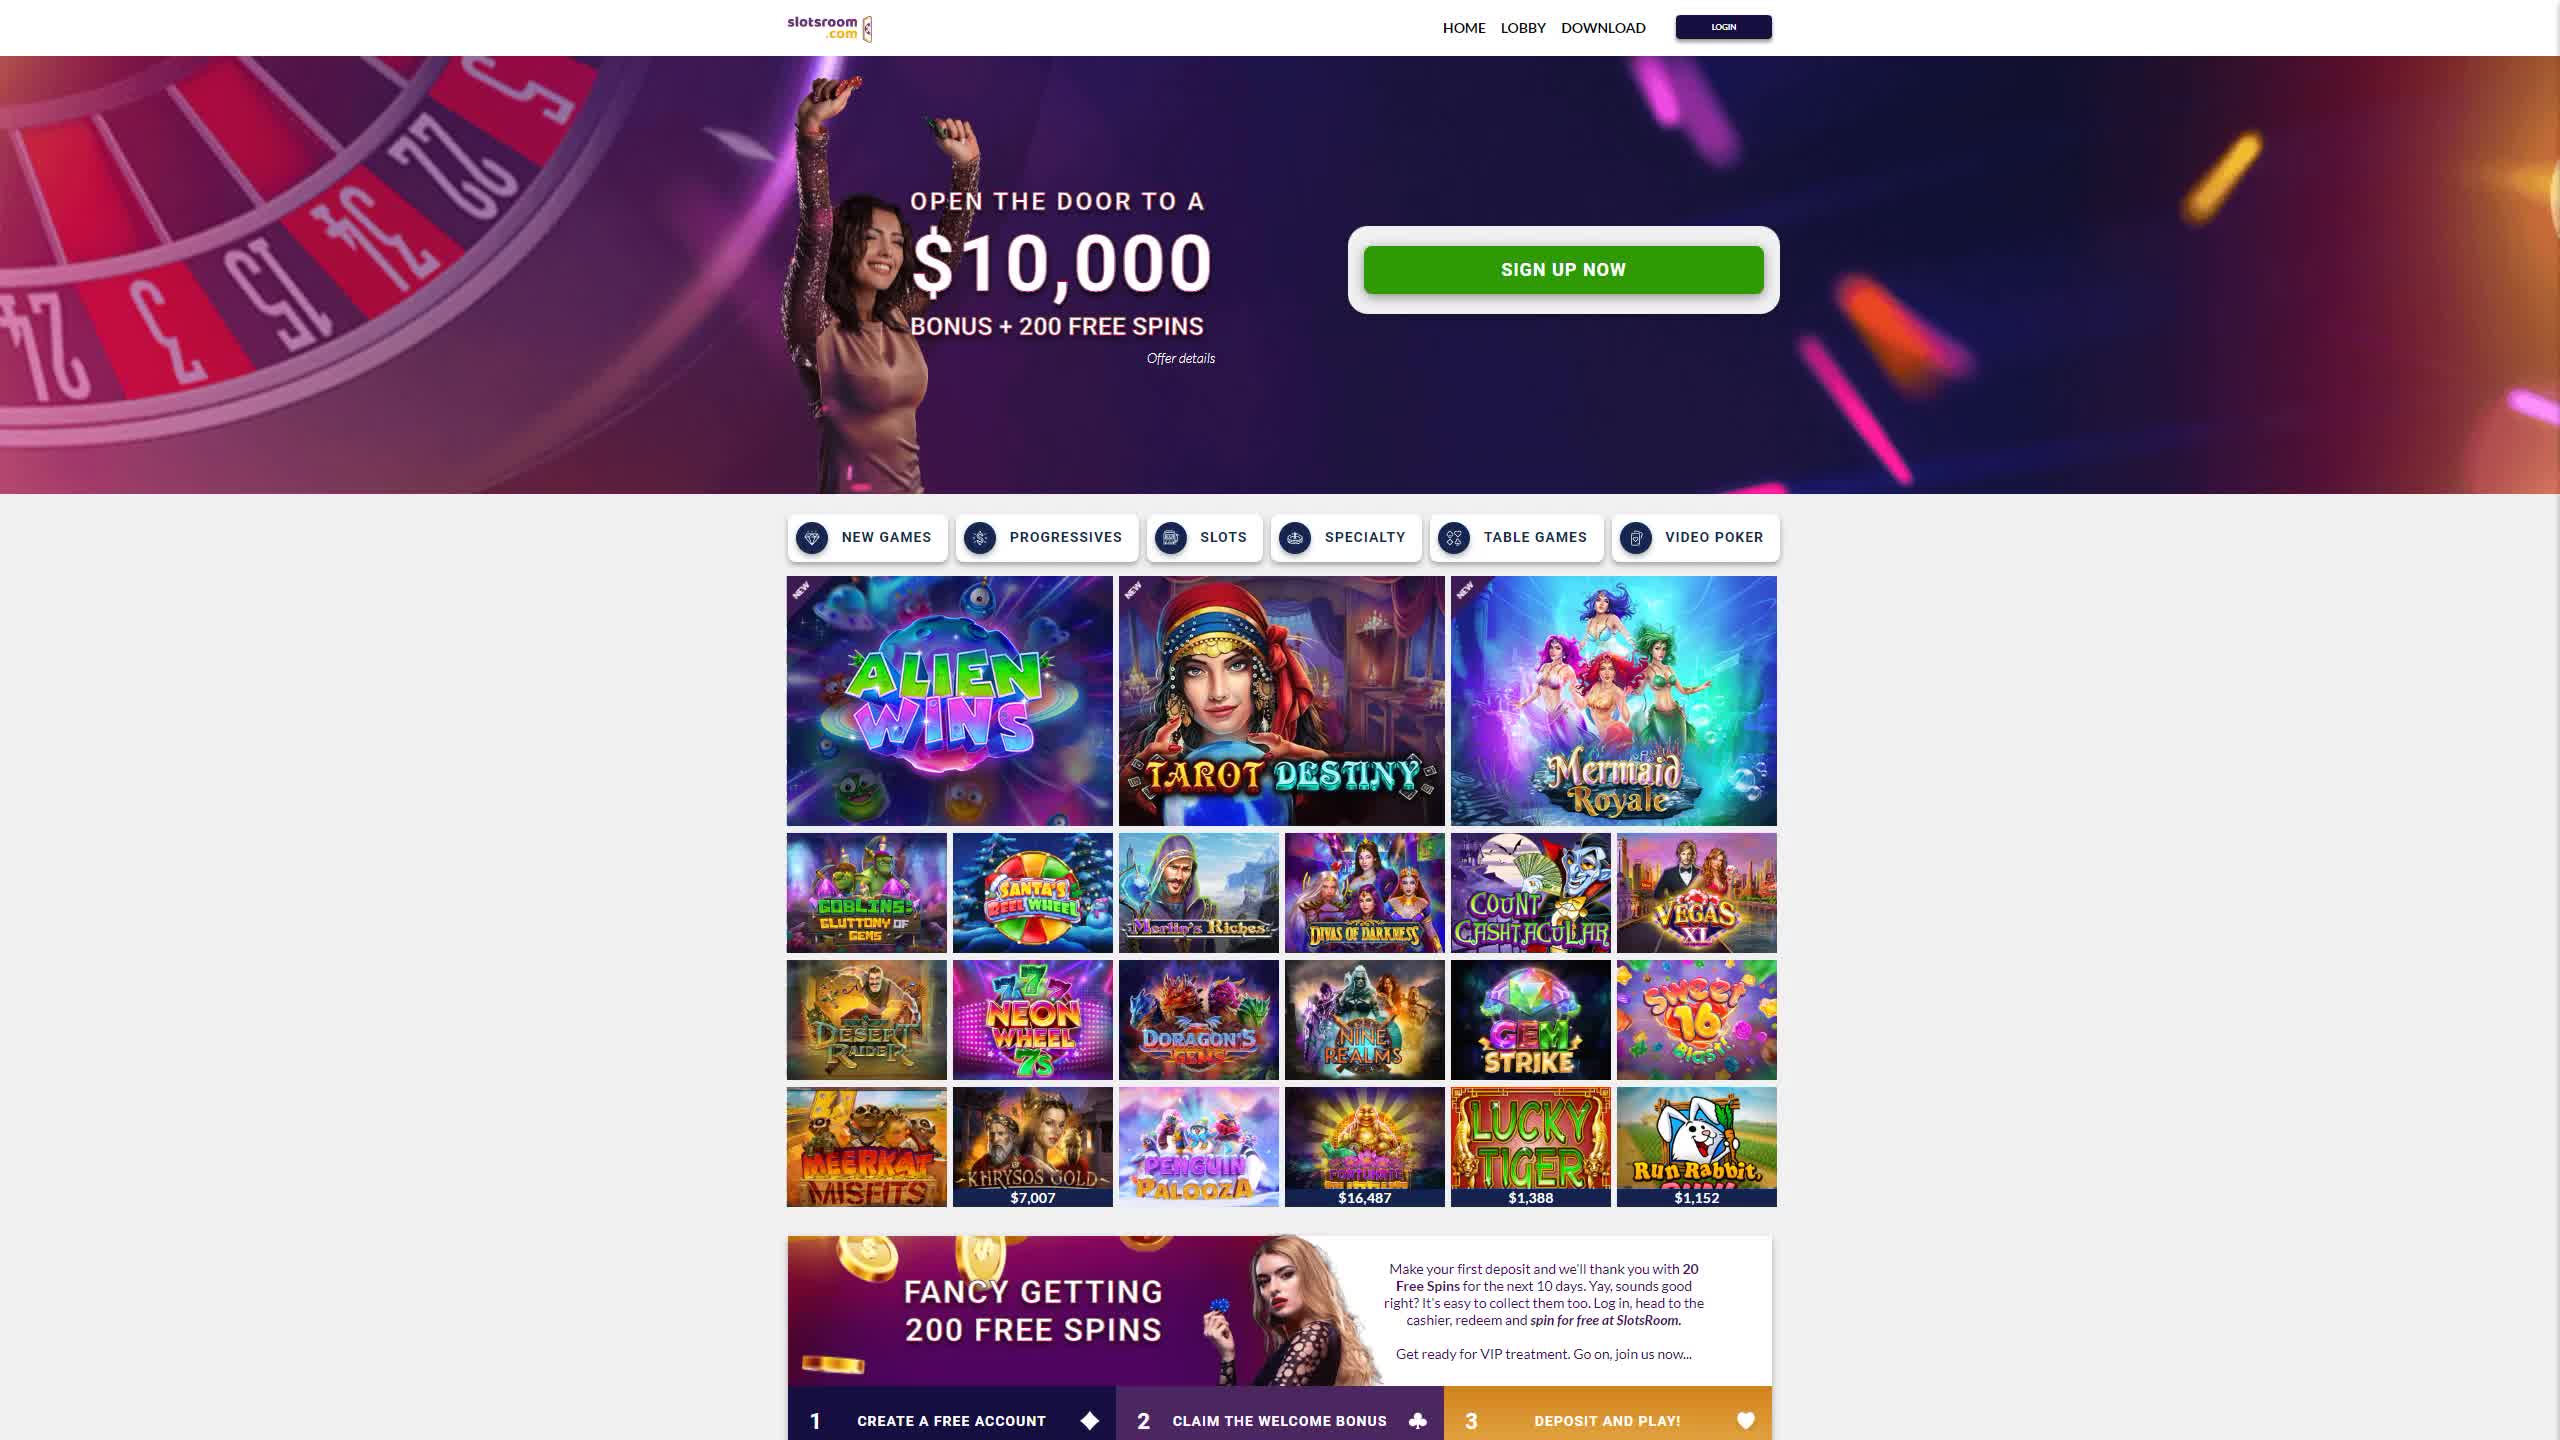This screenshot has height=1440, width=2560.
Task: Click the Table Games icon
Action: [1454, 538]
